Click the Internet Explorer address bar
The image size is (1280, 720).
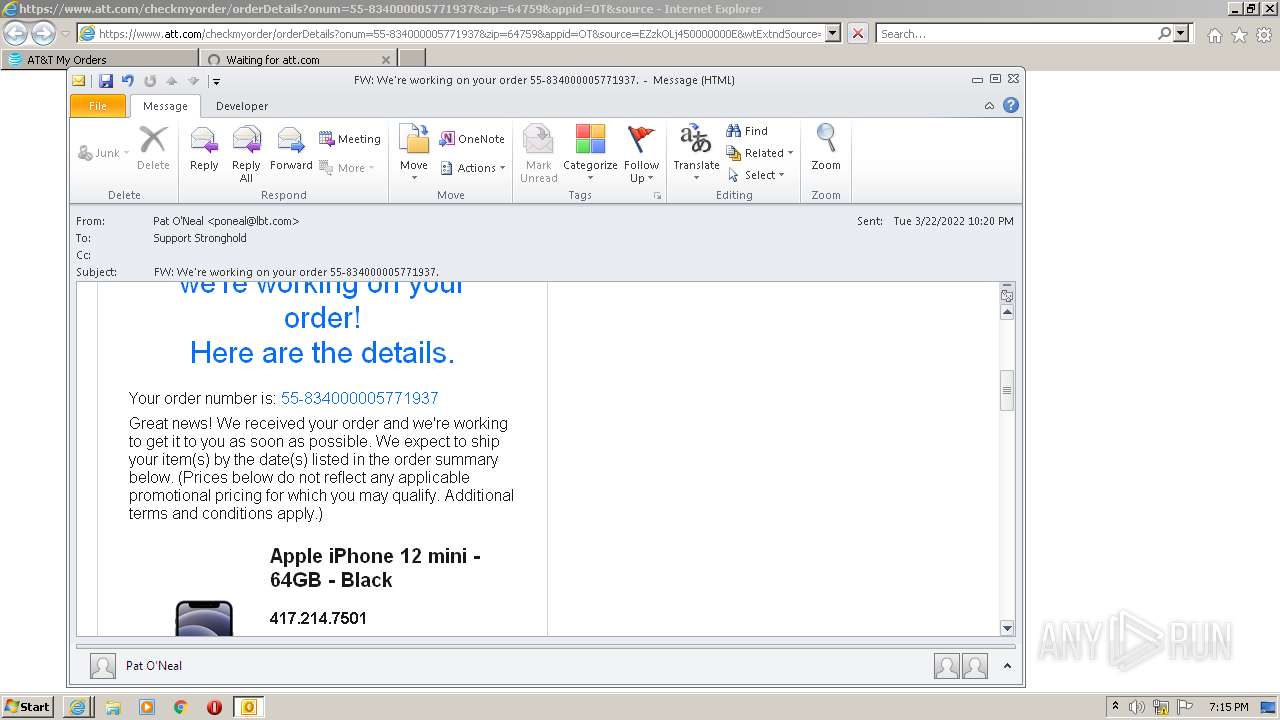click(x=460, y=34)
